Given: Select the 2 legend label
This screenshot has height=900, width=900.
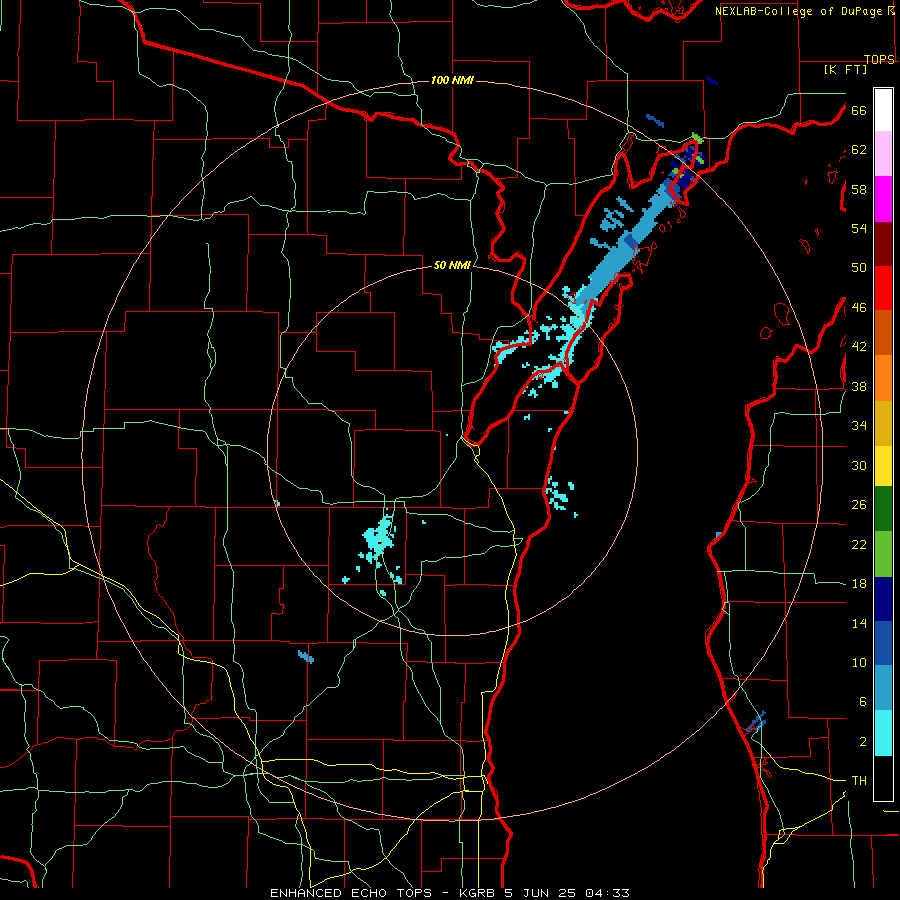Looking at the screenshot, I should point(862,742).
